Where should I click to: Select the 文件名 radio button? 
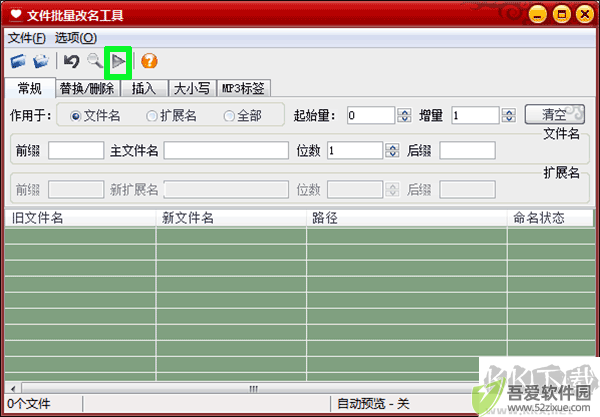click(x=76, y=116)
